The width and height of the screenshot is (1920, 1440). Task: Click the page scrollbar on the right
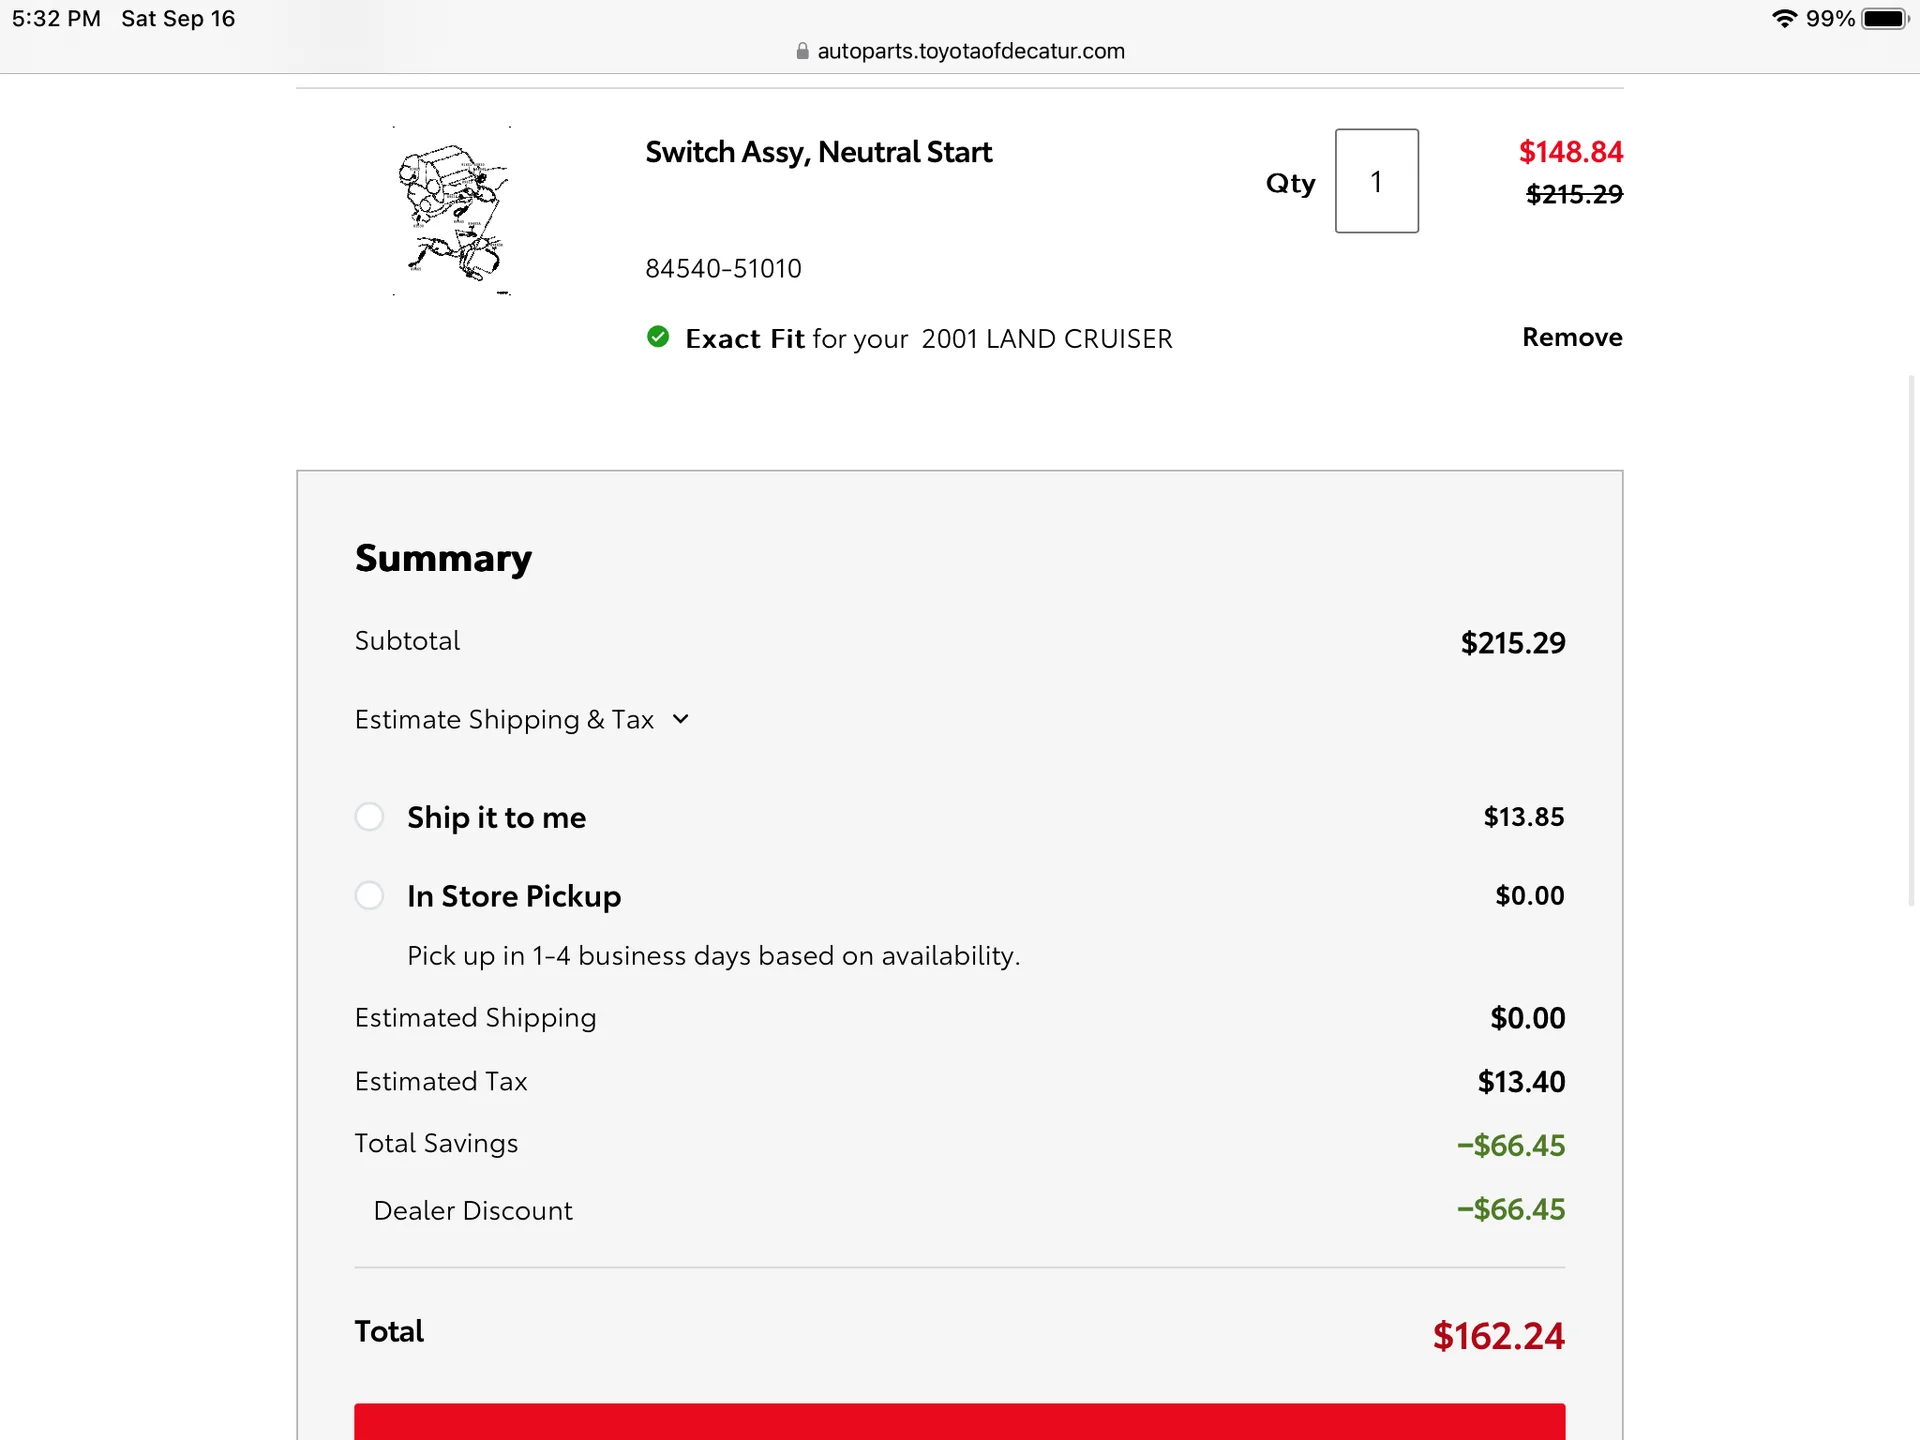[1912, 640]
